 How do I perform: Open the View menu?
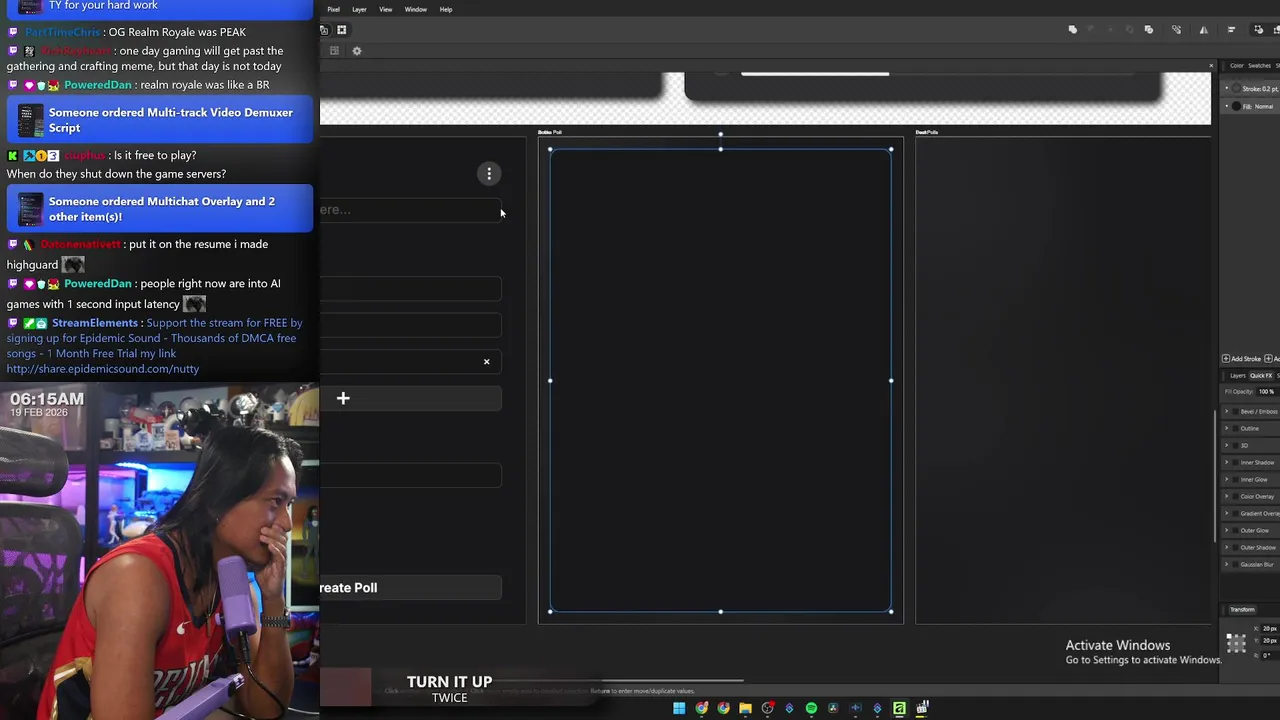385,10
